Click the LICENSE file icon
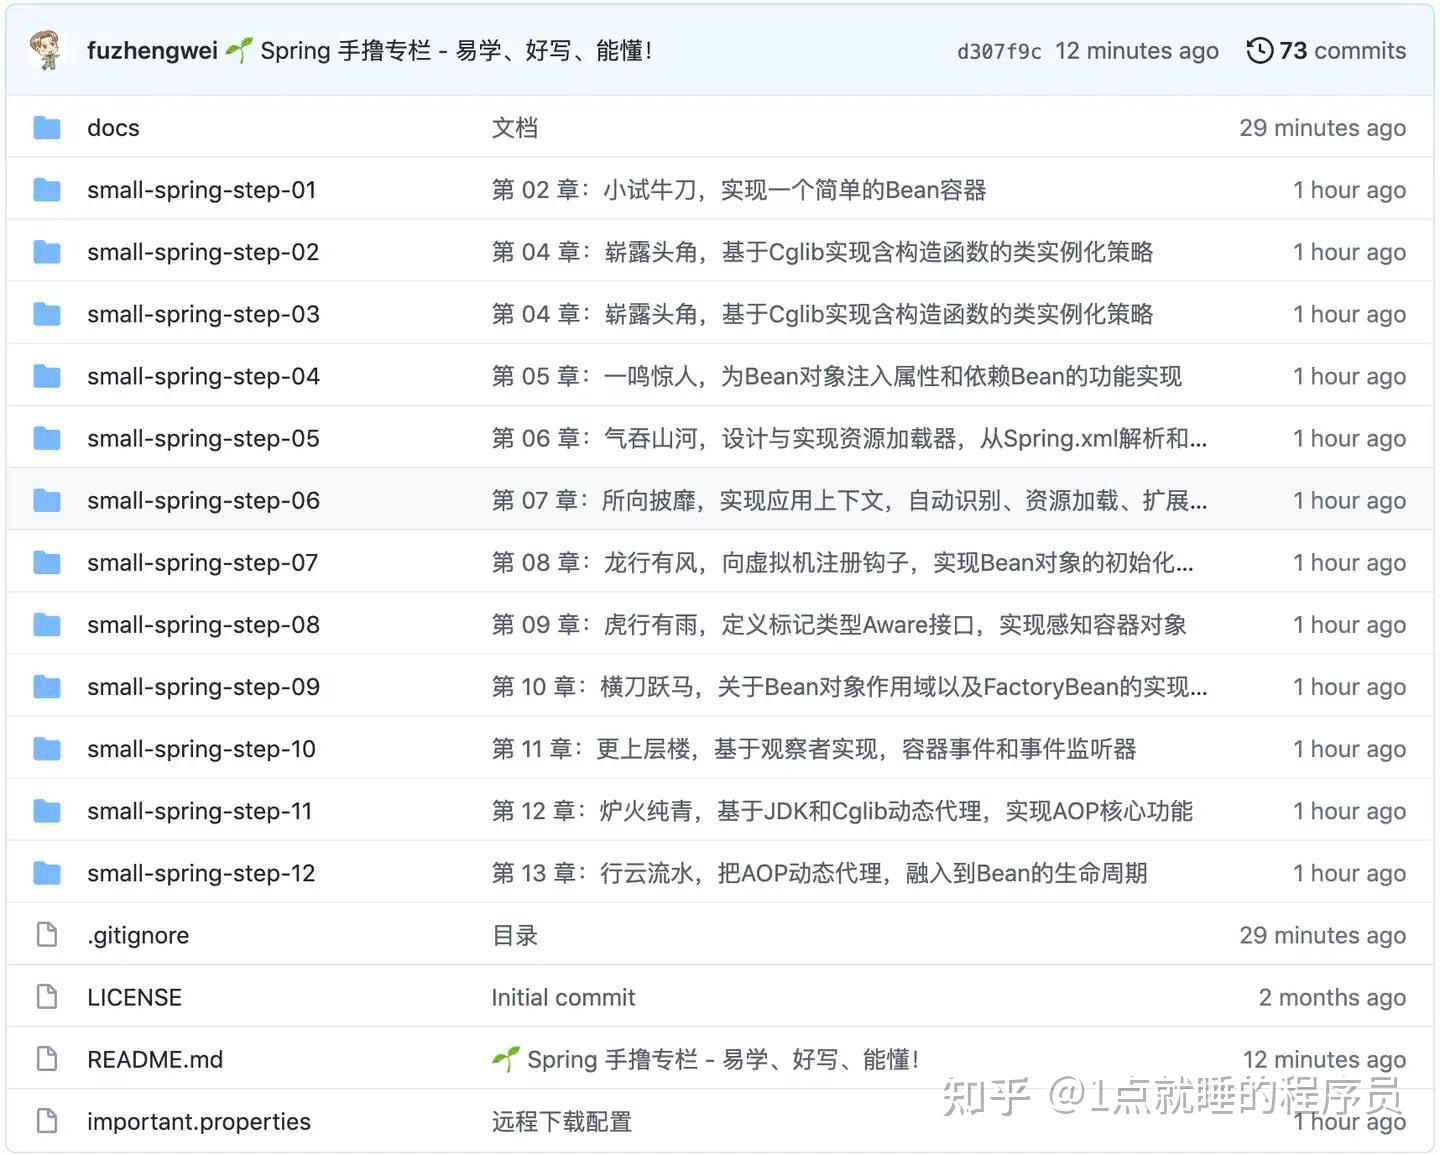The width and height of the screenshot is (1440, 1155). click(47, 996)
